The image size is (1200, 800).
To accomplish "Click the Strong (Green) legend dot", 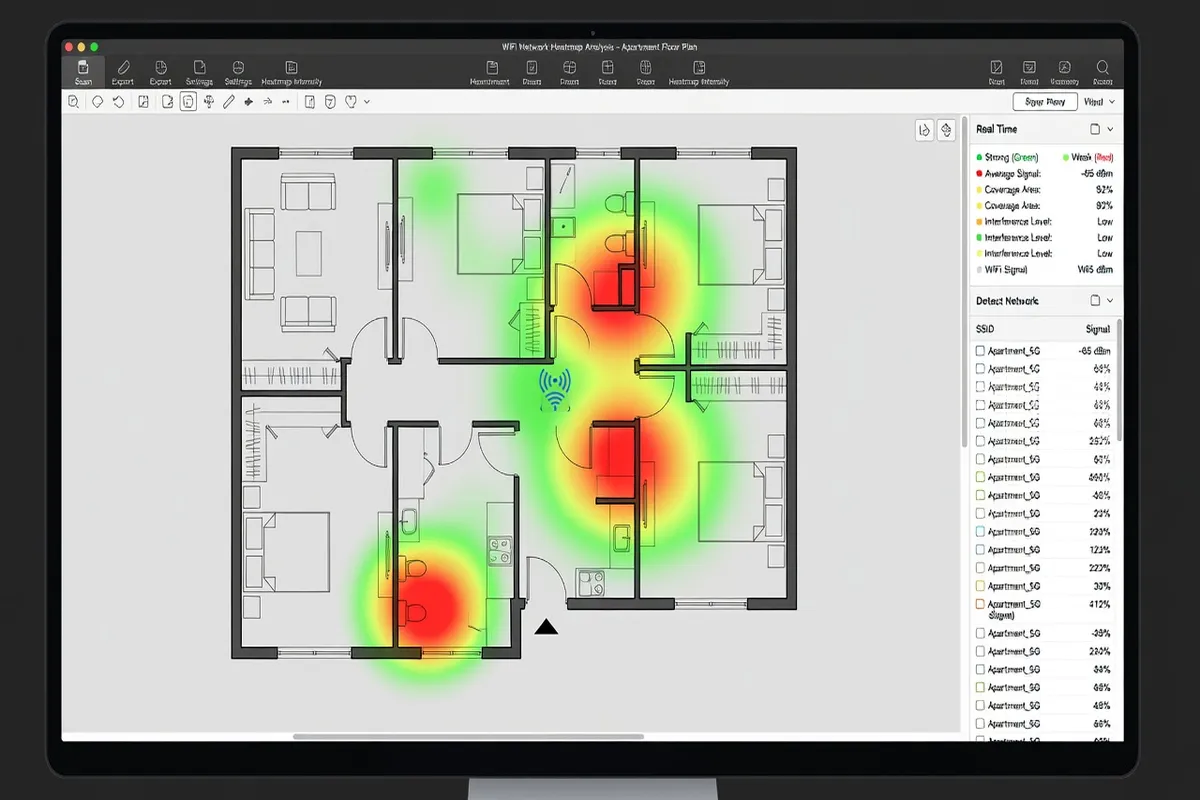I will coord(979,158).
